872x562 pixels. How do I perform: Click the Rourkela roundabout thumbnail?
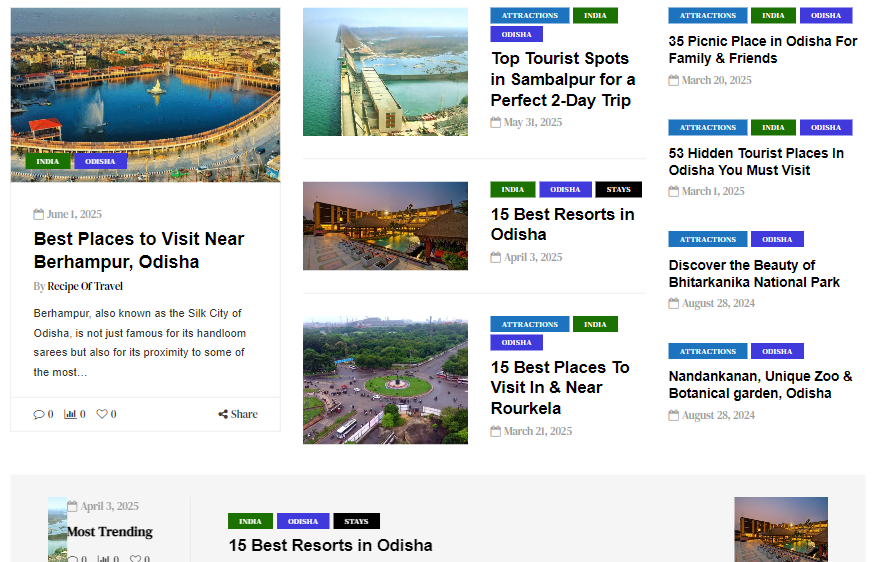tap(385, 380)
